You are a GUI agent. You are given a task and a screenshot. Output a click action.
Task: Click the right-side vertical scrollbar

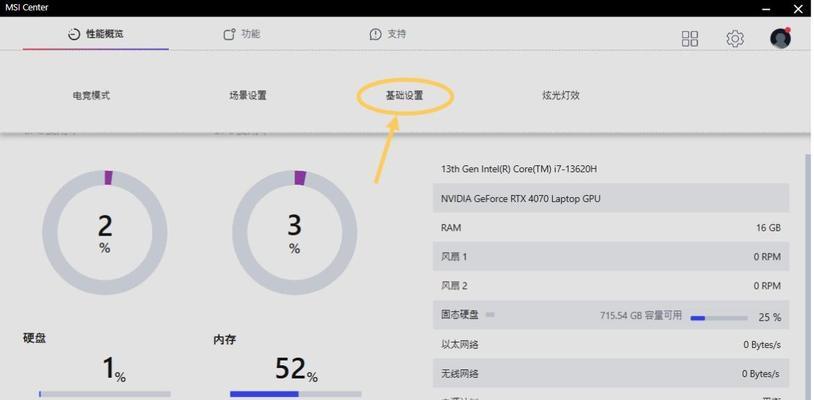pos(808,277)
